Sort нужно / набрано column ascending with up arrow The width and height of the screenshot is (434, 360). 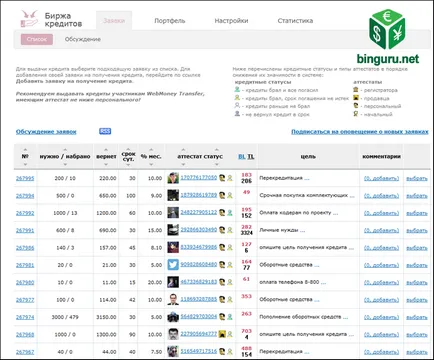click(65, 150)
